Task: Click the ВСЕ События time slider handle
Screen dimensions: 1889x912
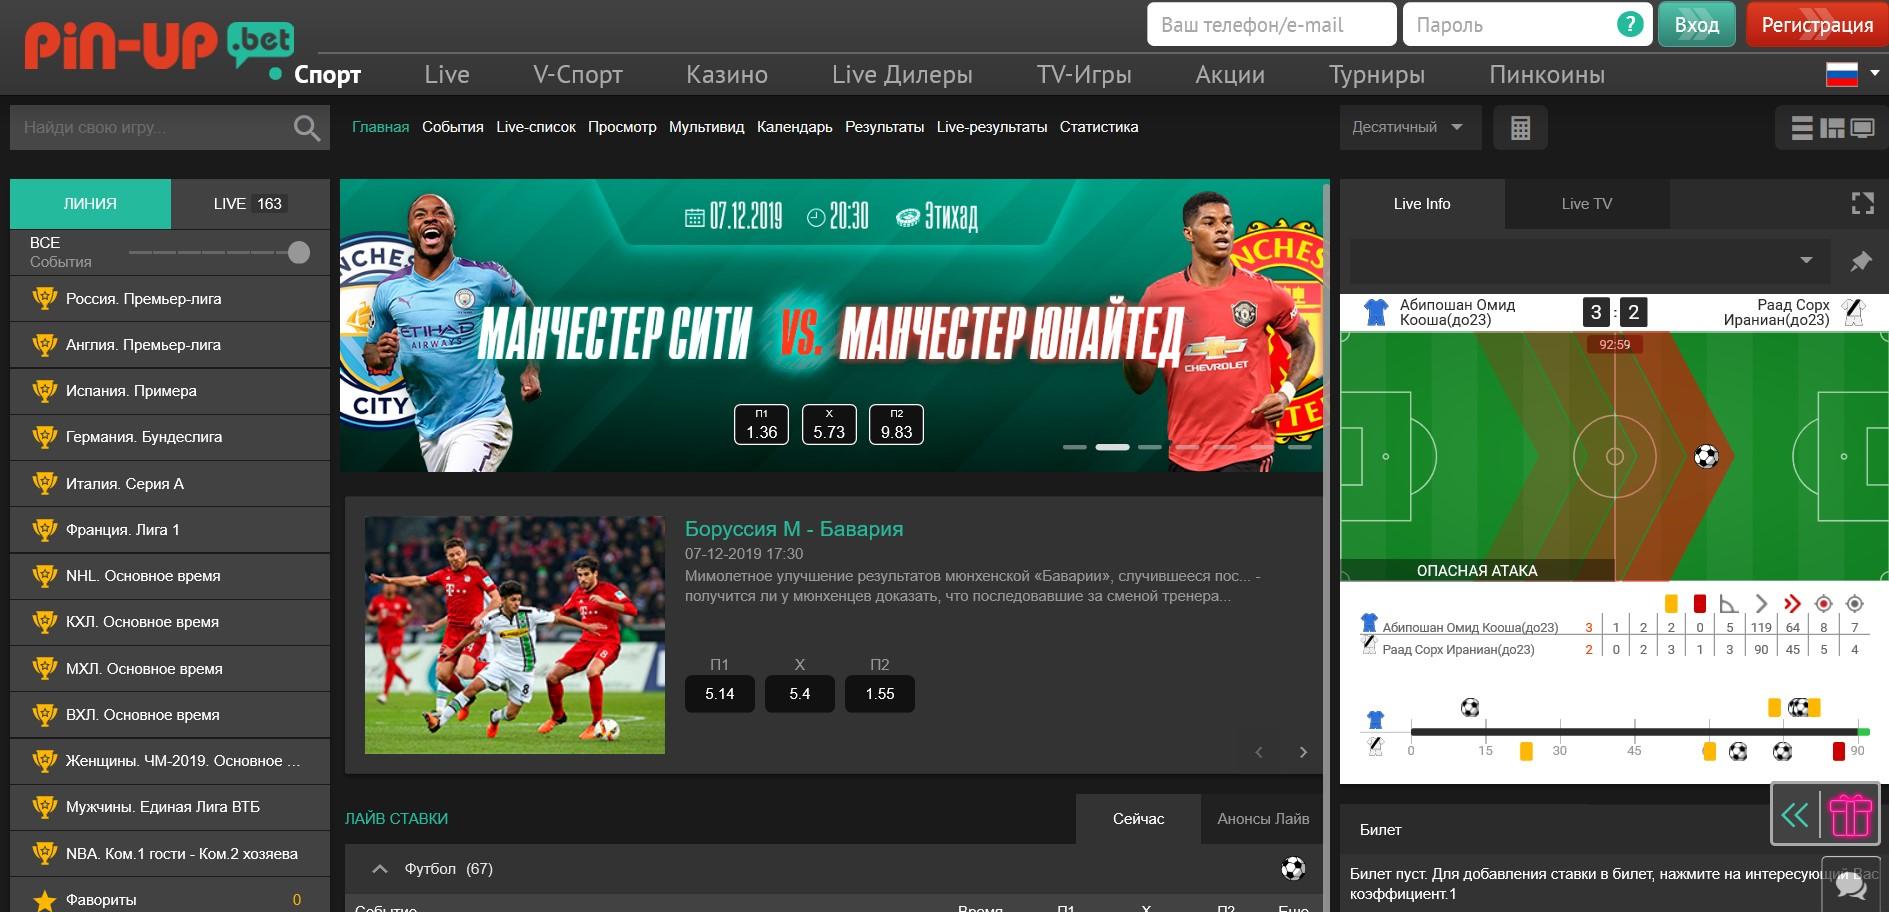Action: tap(299, 253)
